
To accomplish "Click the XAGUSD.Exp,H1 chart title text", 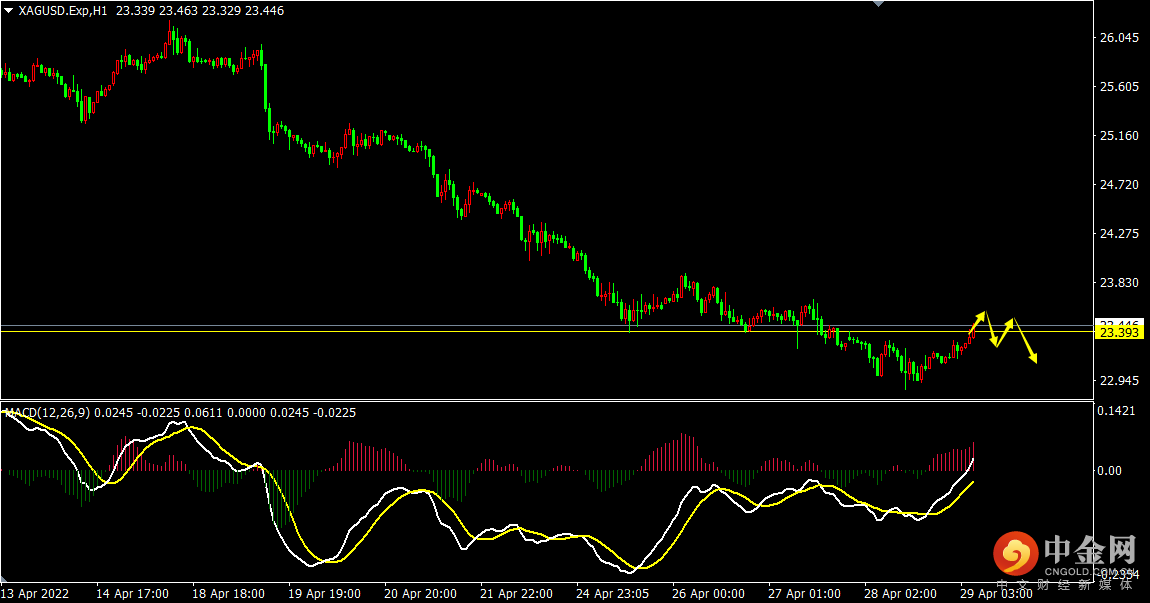I will pyautogui.click(x=63, y=11).
